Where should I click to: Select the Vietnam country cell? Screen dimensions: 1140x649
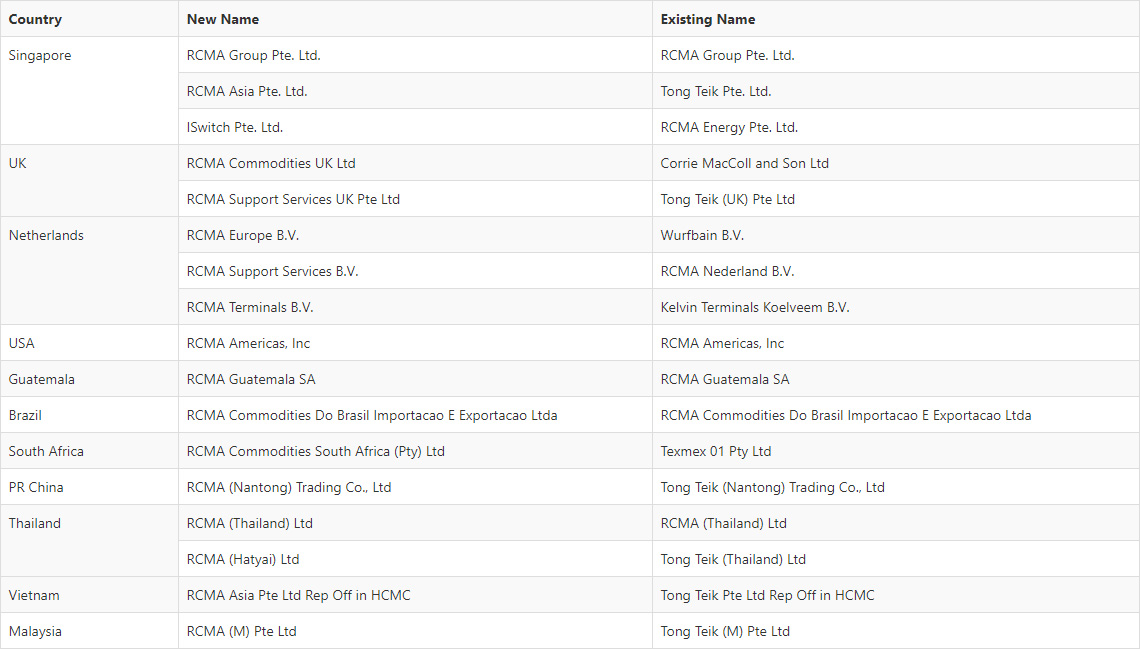click(89, 595)
